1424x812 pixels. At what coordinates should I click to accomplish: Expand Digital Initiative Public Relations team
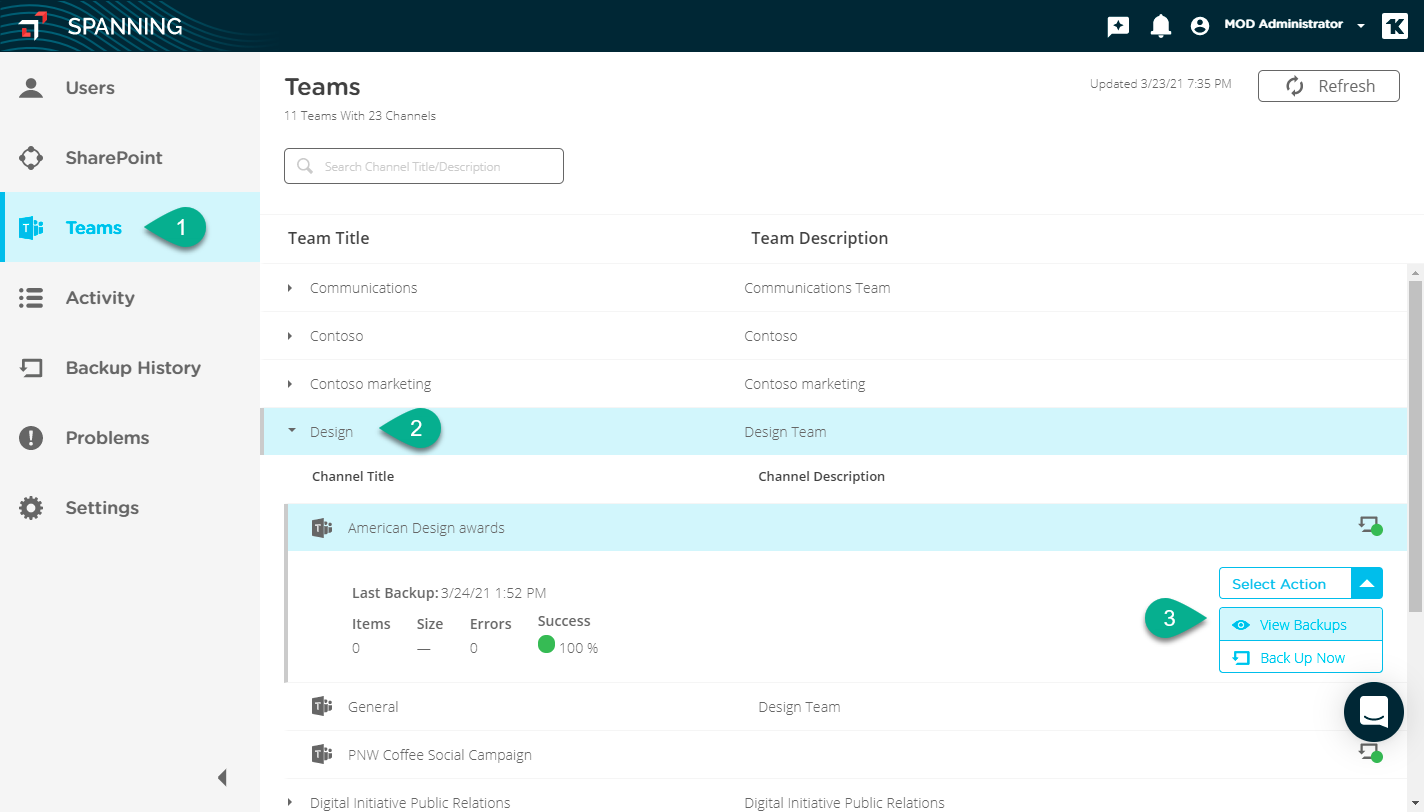click(x=290, y=802)
